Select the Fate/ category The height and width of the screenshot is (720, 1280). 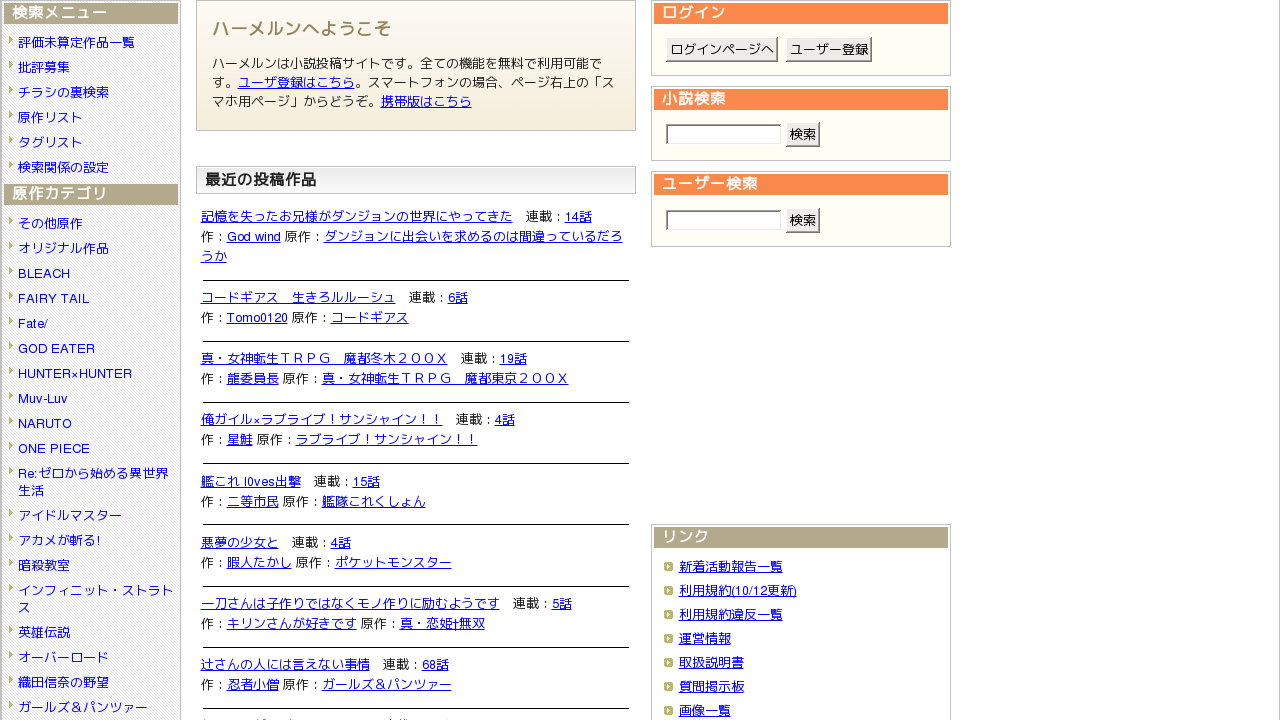pos(33,323)
